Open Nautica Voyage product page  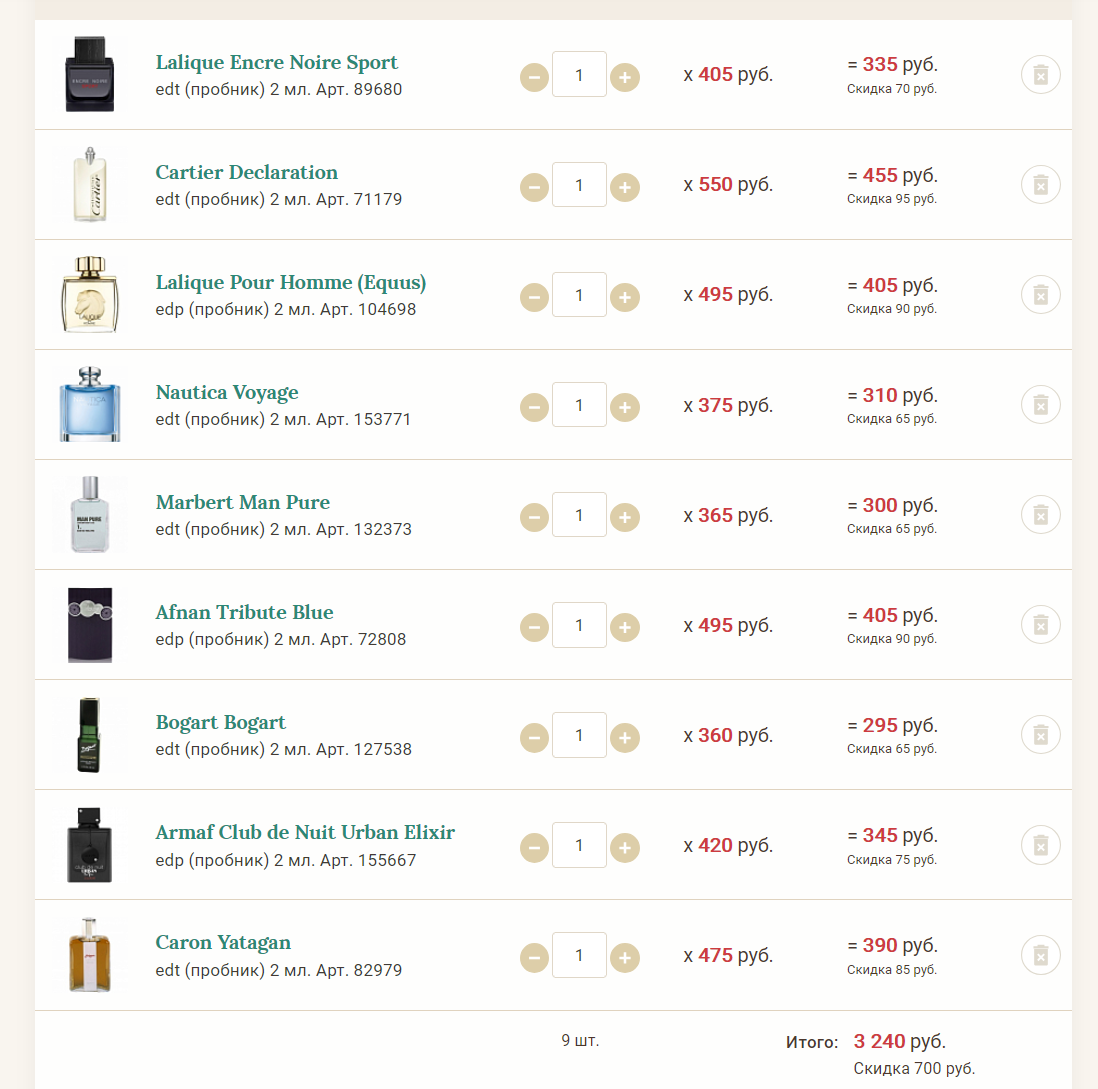tap(226, 392)
